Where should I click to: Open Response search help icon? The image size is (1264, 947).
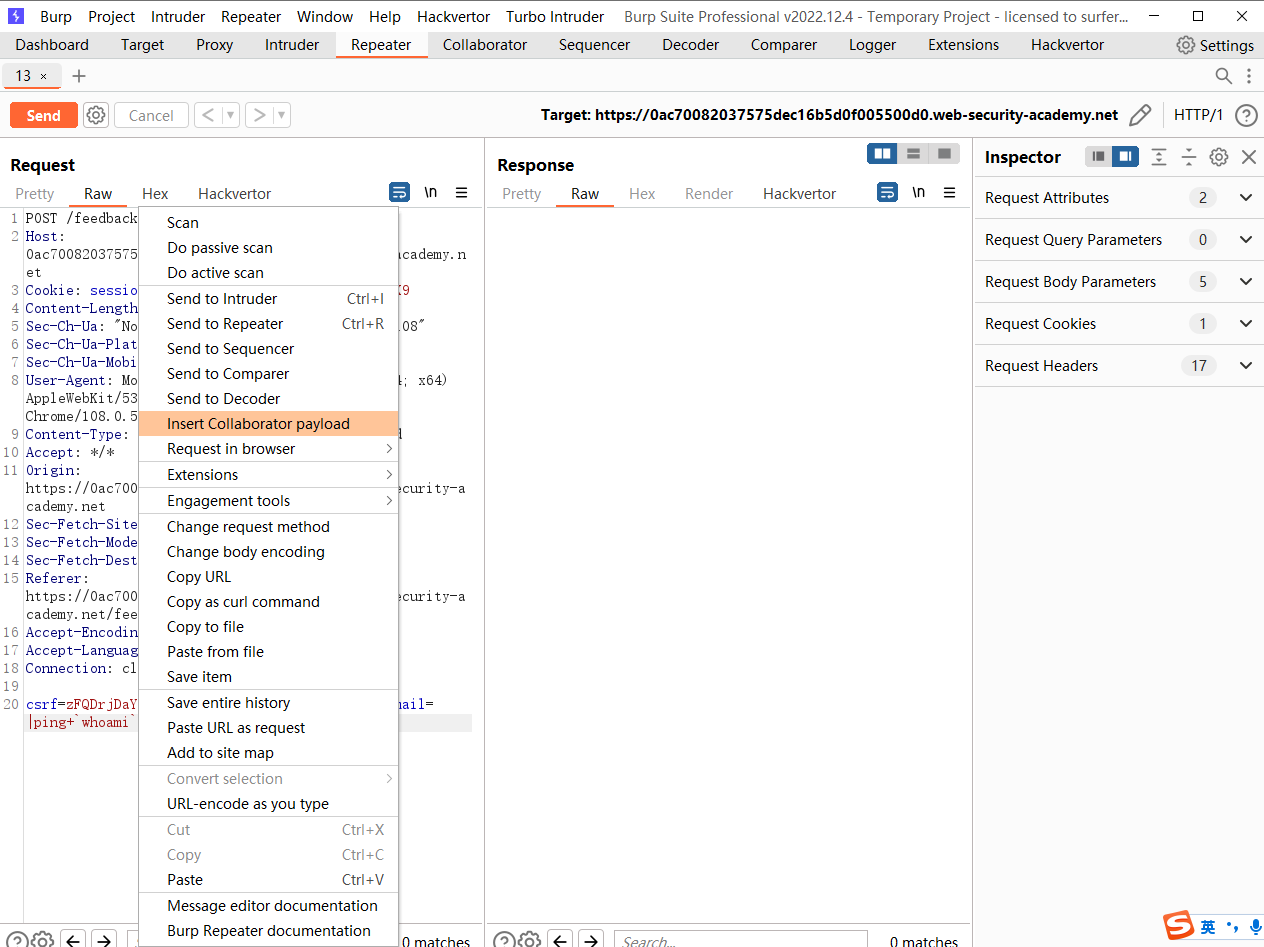504,940
